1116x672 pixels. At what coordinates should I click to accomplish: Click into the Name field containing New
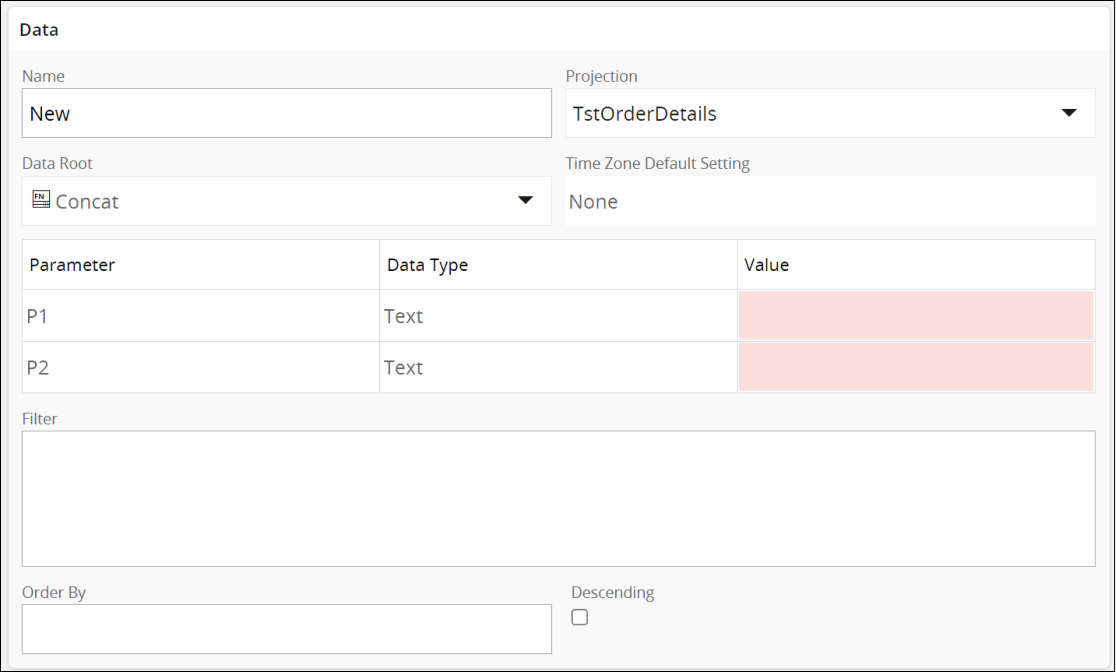pos(286,113)
